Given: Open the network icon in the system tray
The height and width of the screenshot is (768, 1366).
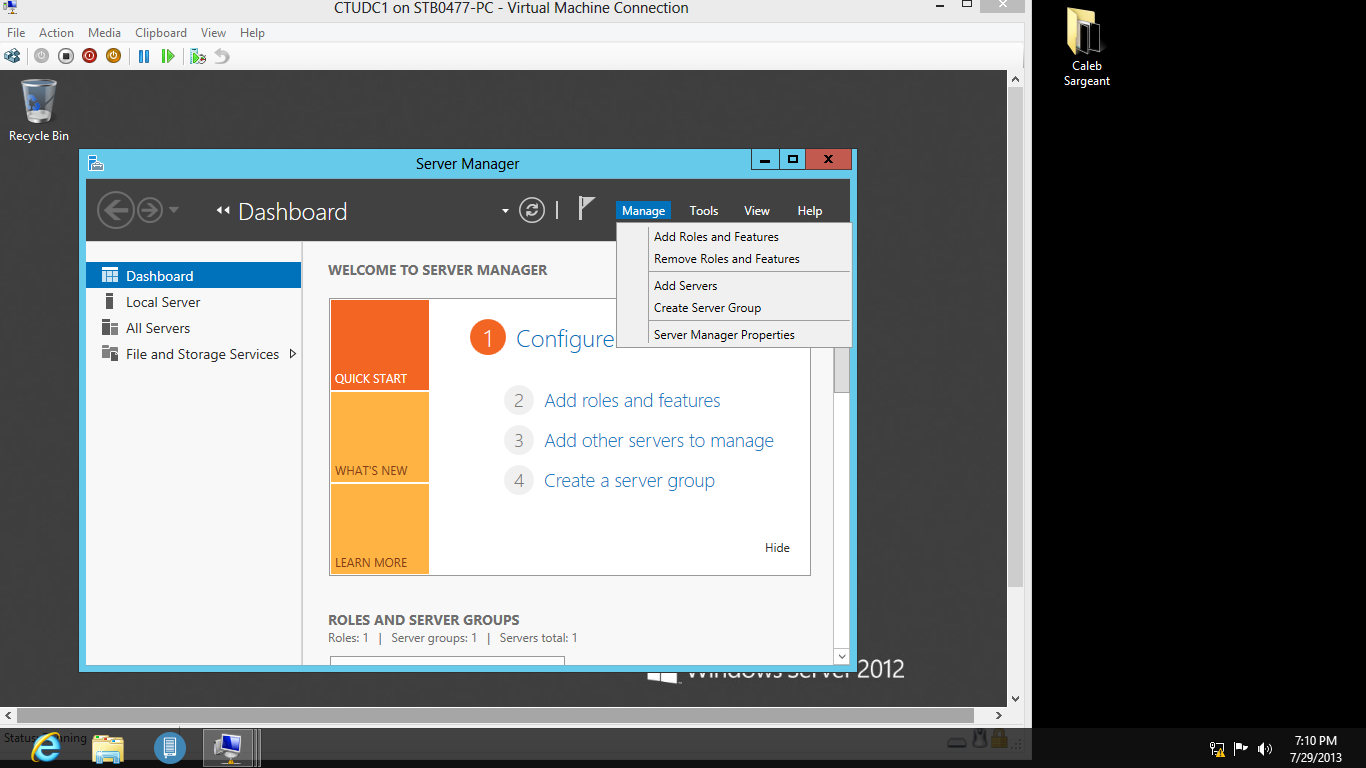Looking at the screenshot, I should (1217, 748).
